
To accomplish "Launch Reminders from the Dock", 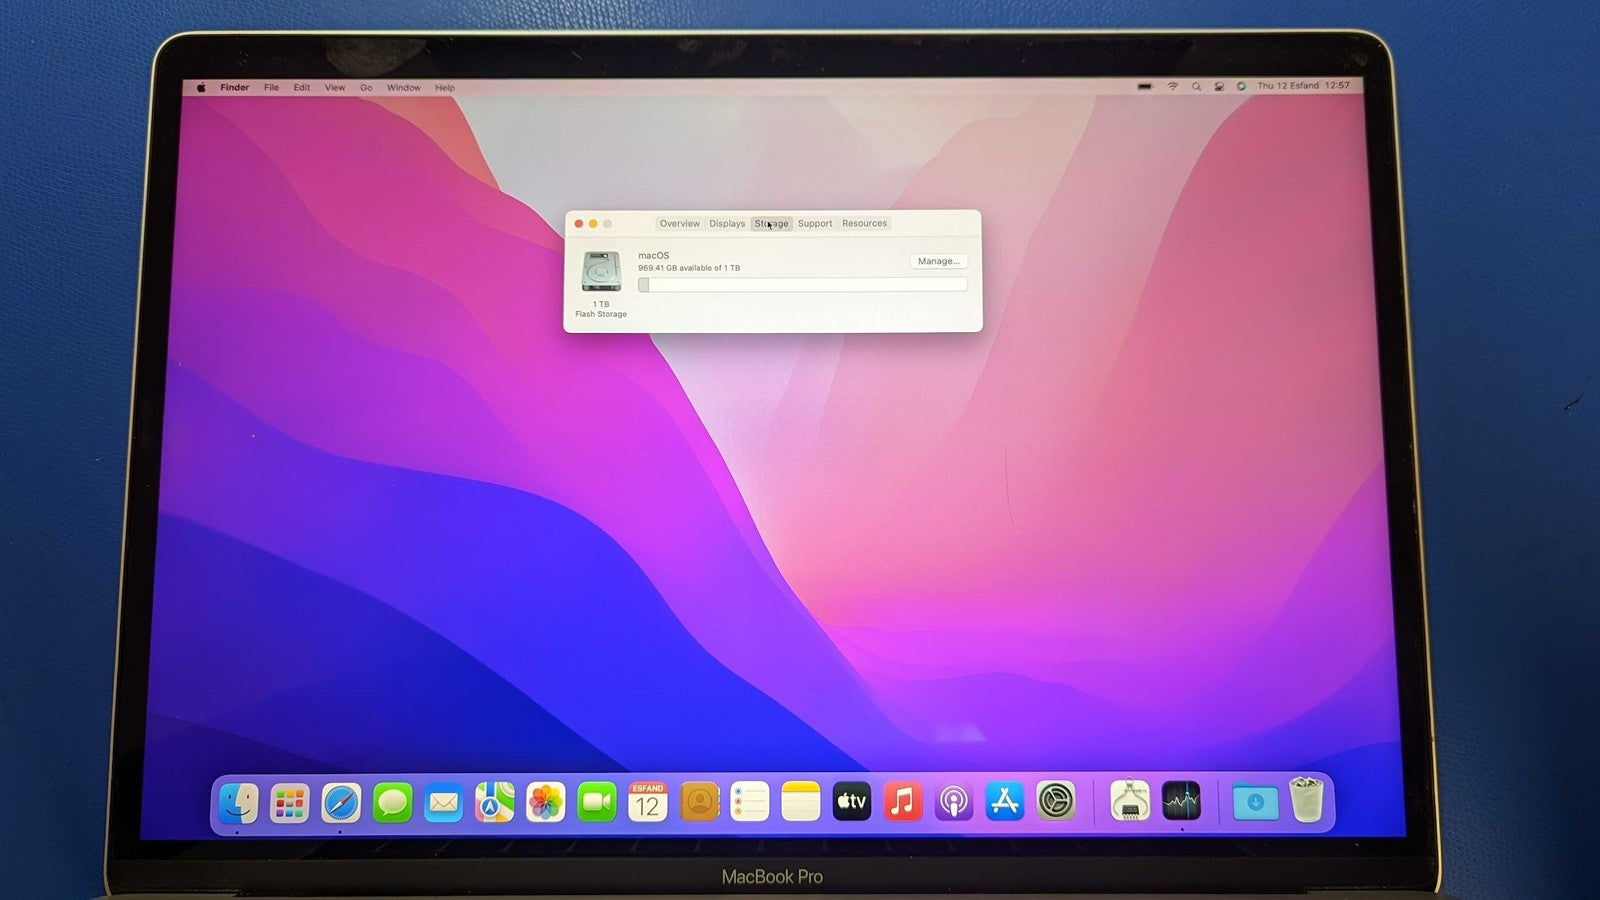I will [x=750, y=802].
